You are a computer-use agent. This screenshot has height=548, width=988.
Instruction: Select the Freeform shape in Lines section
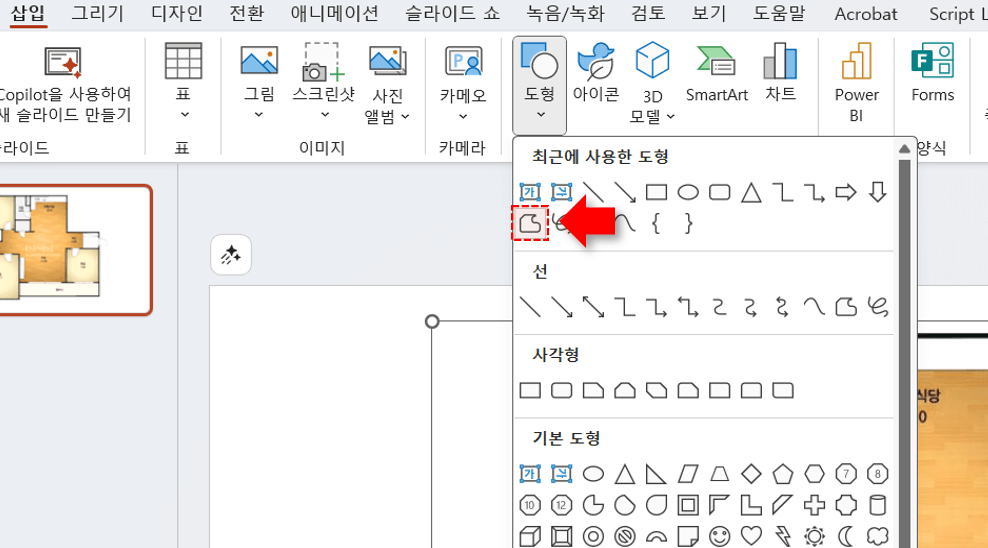846,307
